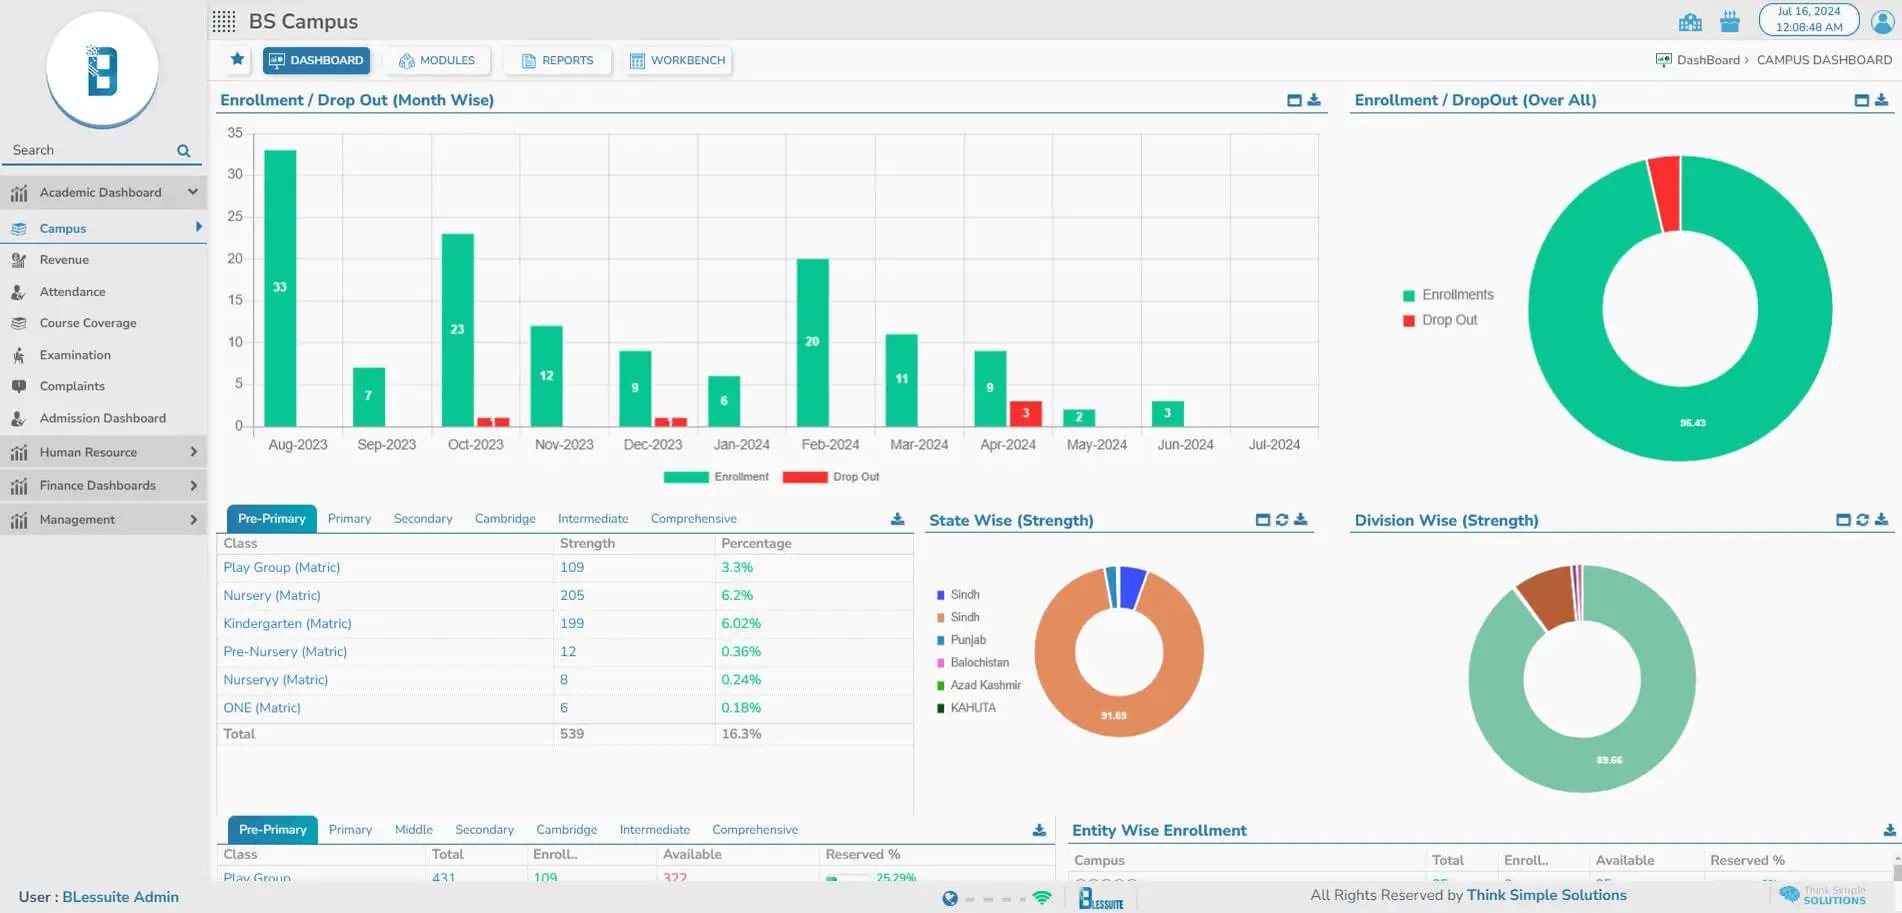Switch to the Cambridge strength tab

point(505,519)
